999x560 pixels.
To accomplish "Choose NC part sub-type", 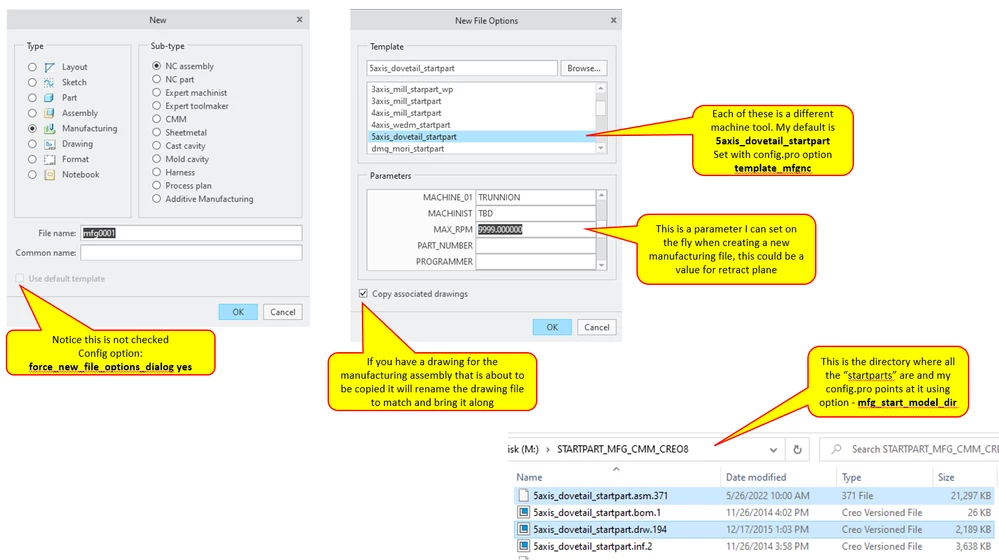I will point(156,79).
